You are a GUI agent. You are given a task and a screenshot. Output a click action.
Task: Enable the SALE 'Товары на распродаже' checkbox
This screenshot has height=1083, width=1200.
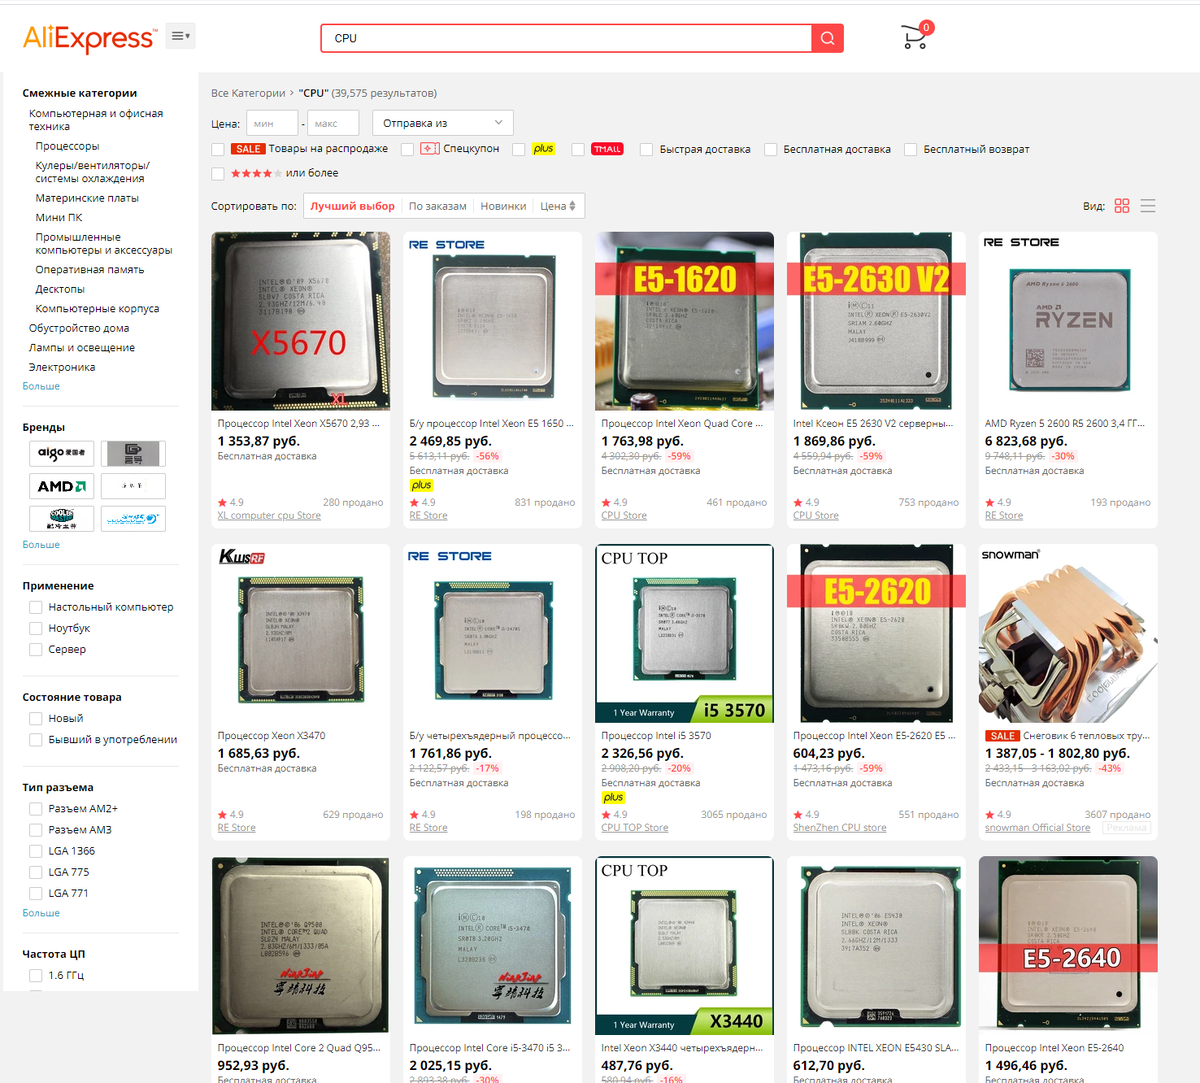[218, 149]
